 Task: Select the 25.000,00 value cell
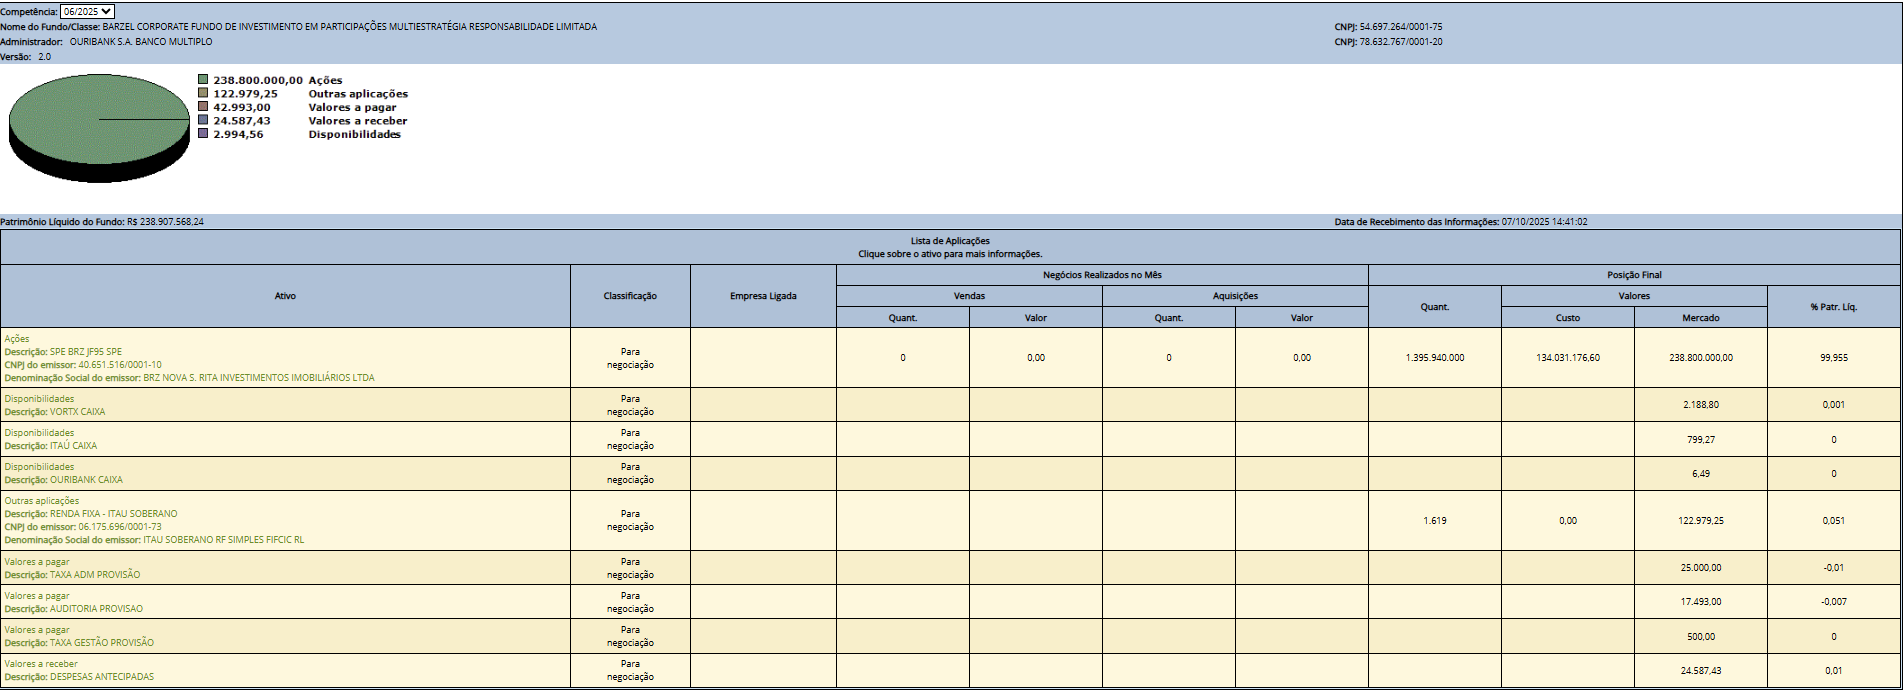coord(1701,568)
